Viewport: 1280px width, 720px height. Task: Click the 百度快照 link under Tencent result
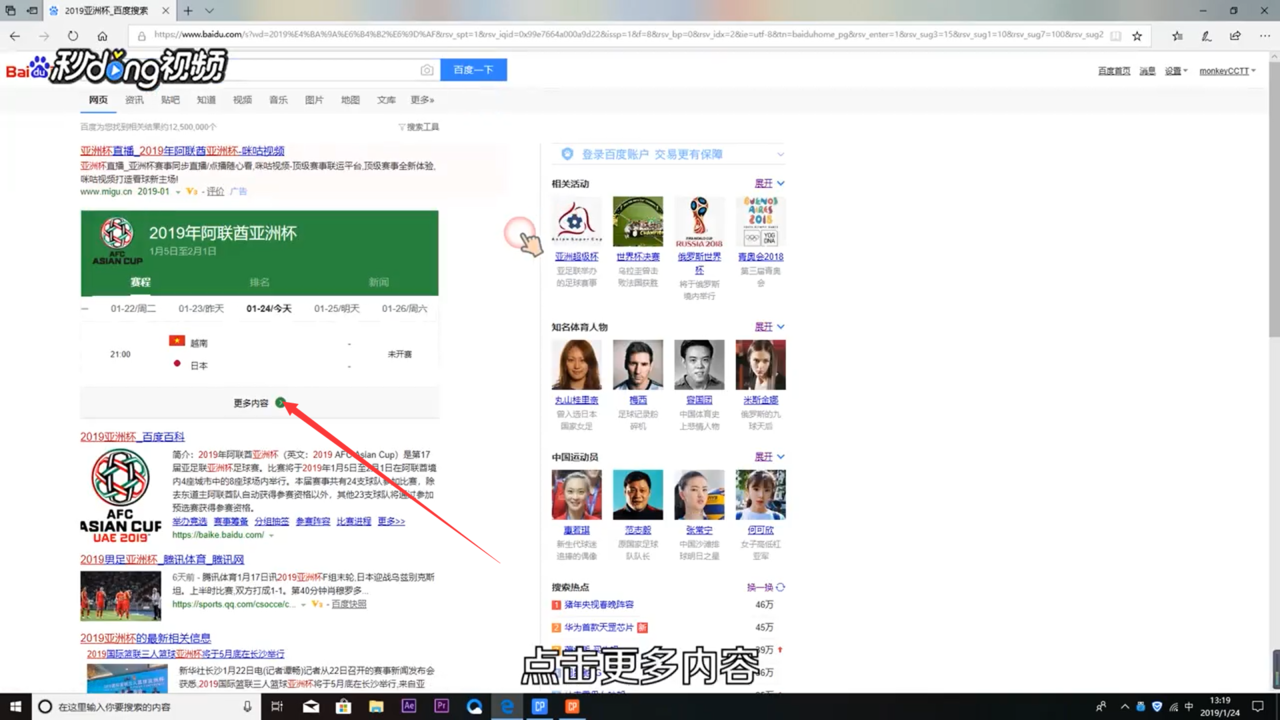tap(349, 605)
